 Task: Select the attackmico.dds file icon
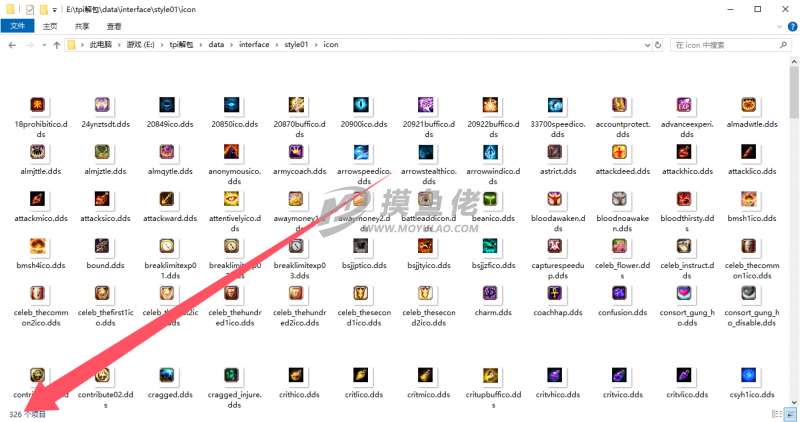(x=38, y=199)
